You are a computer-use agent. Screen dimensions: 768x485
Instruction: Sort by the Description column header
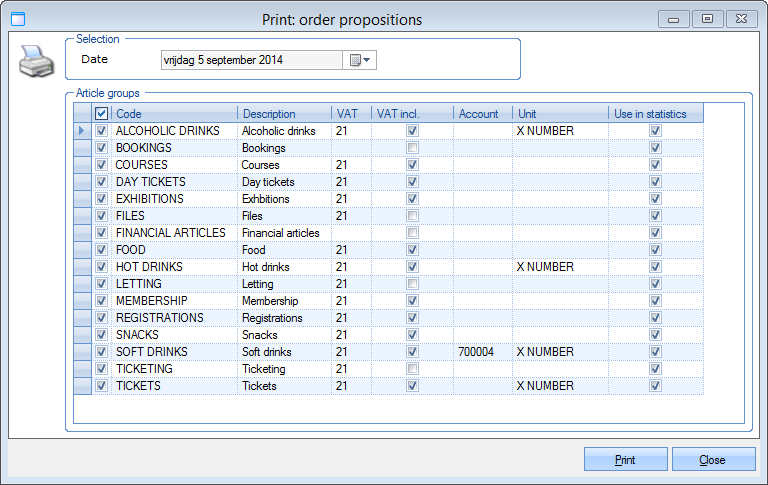[284, 114]
